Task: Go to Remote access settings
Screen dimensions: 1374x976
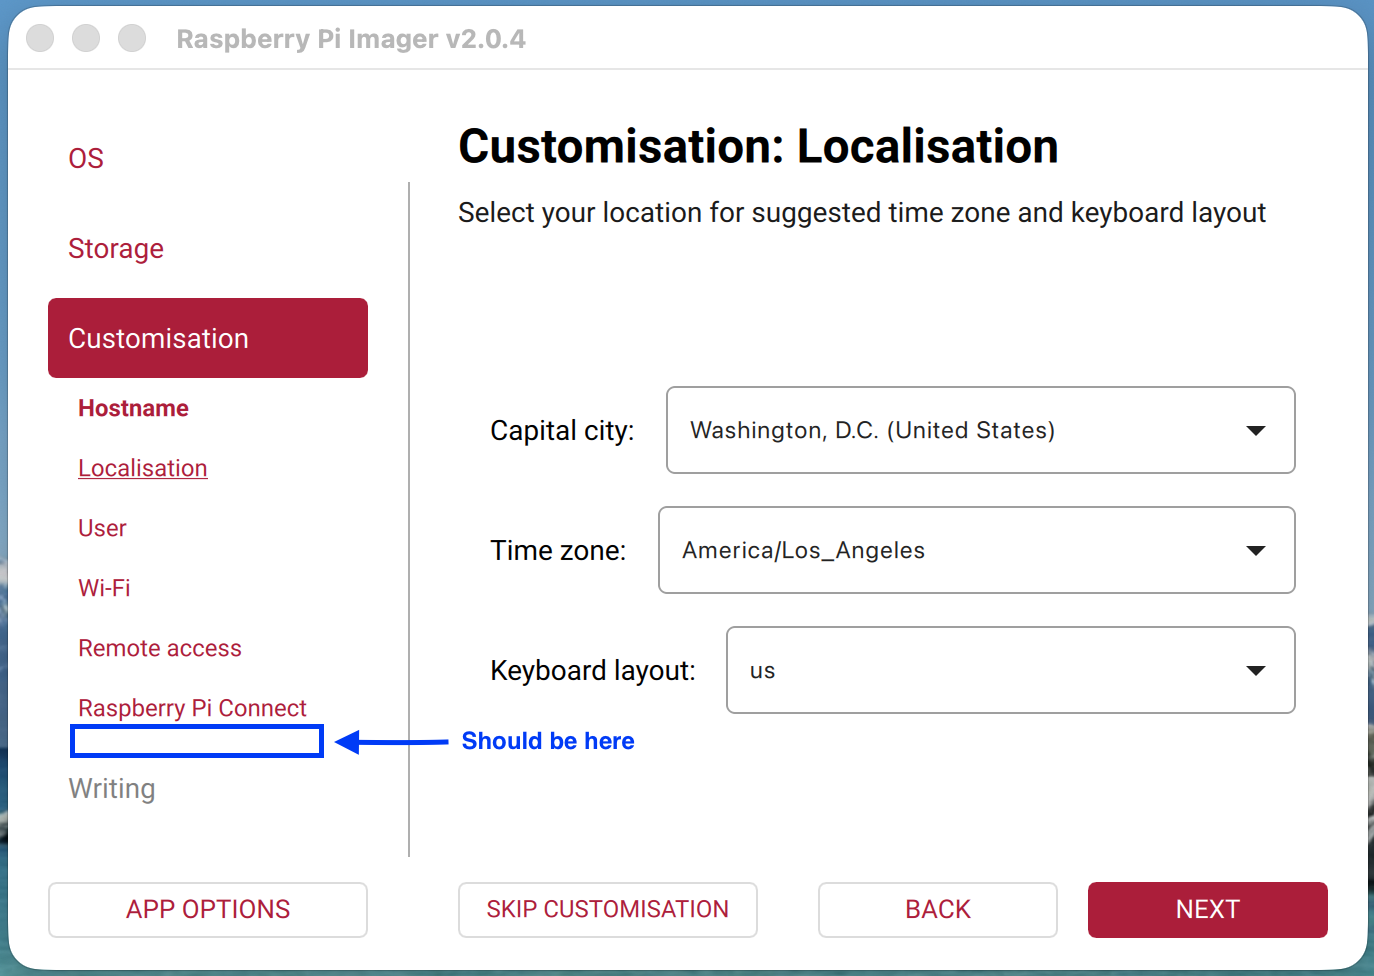Action: click(160, 648)
